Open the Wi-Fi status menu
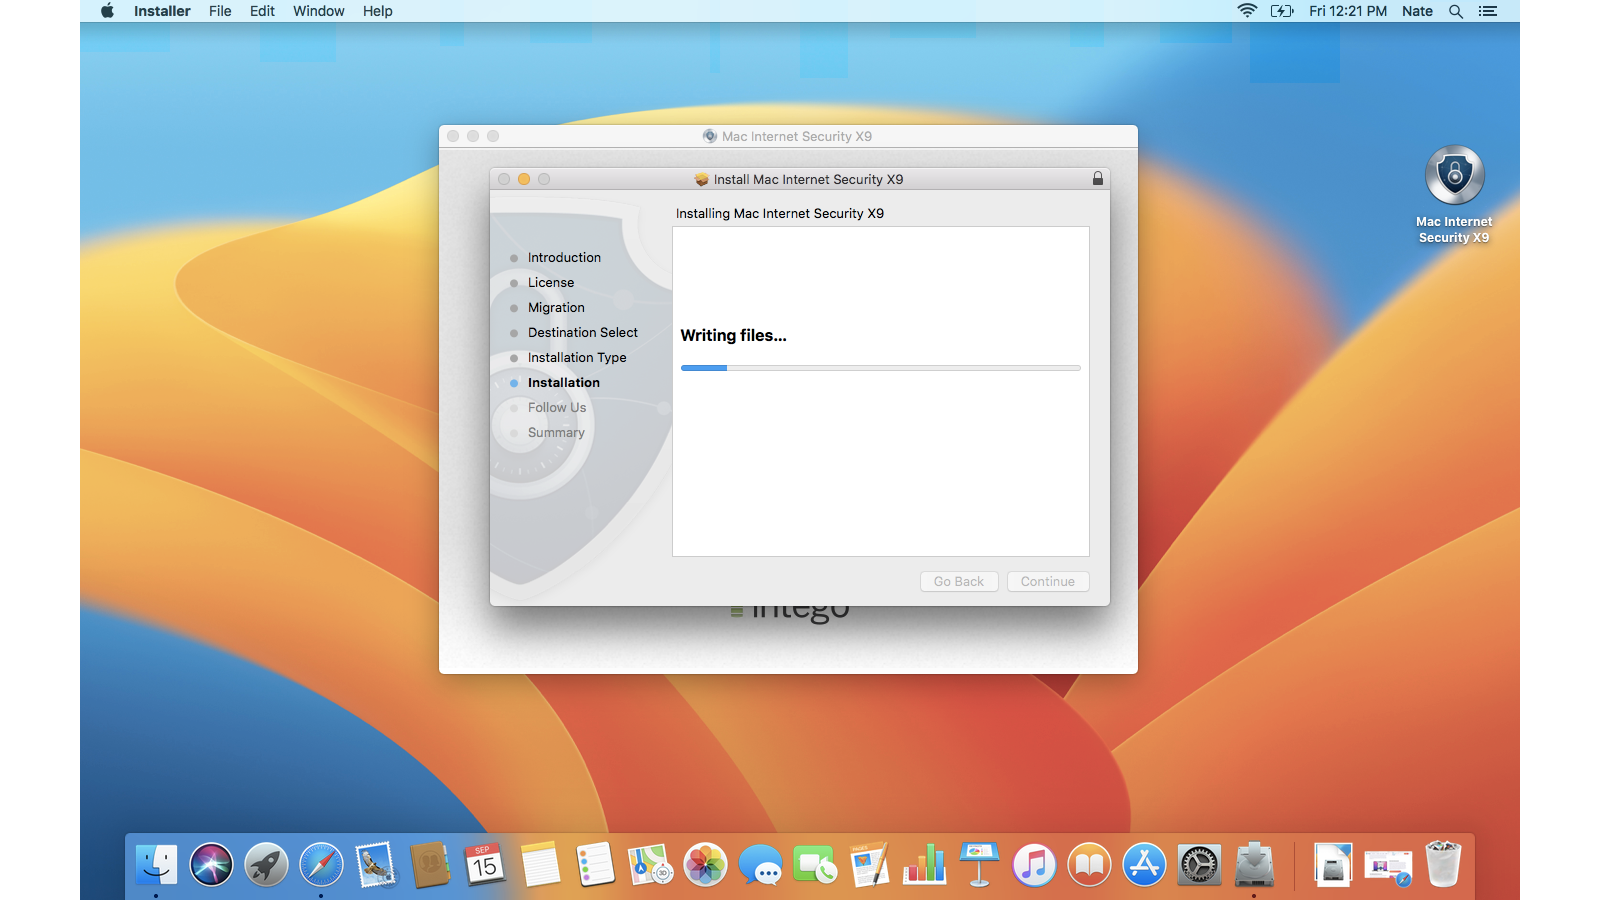1600x900 pixels. tap(1247, 11)
